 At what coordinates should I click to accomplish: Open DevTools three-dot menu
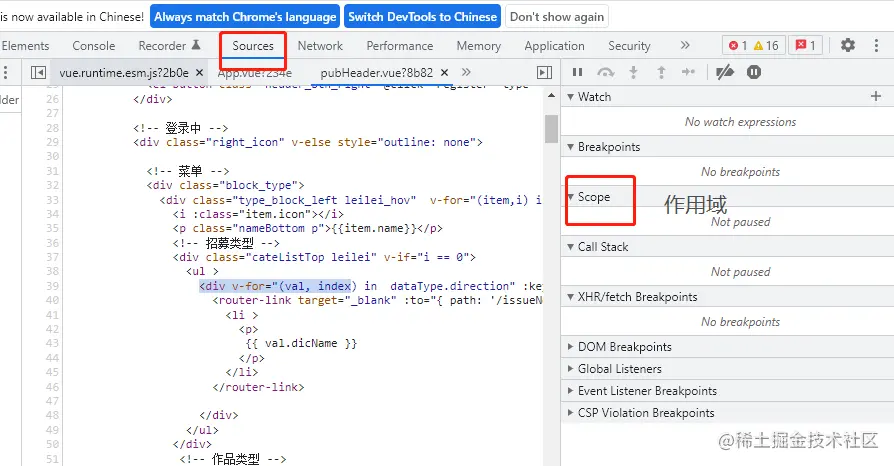pos(876,45)
